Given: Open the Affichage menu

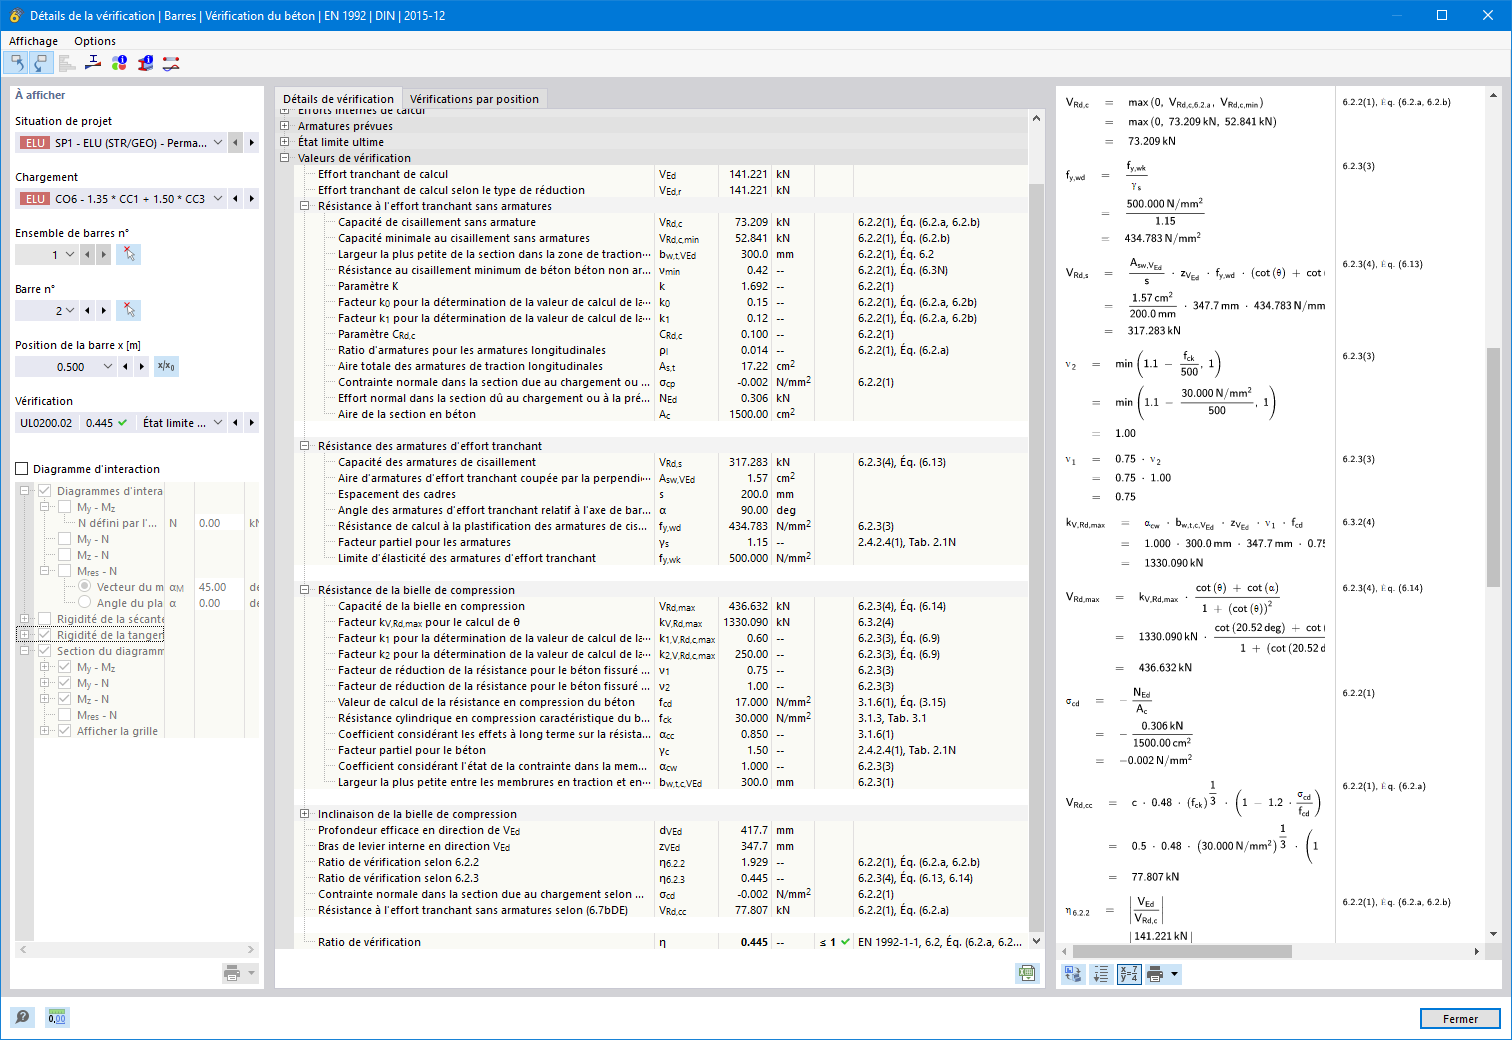Looking at the screenshot, I should [33, 41].
